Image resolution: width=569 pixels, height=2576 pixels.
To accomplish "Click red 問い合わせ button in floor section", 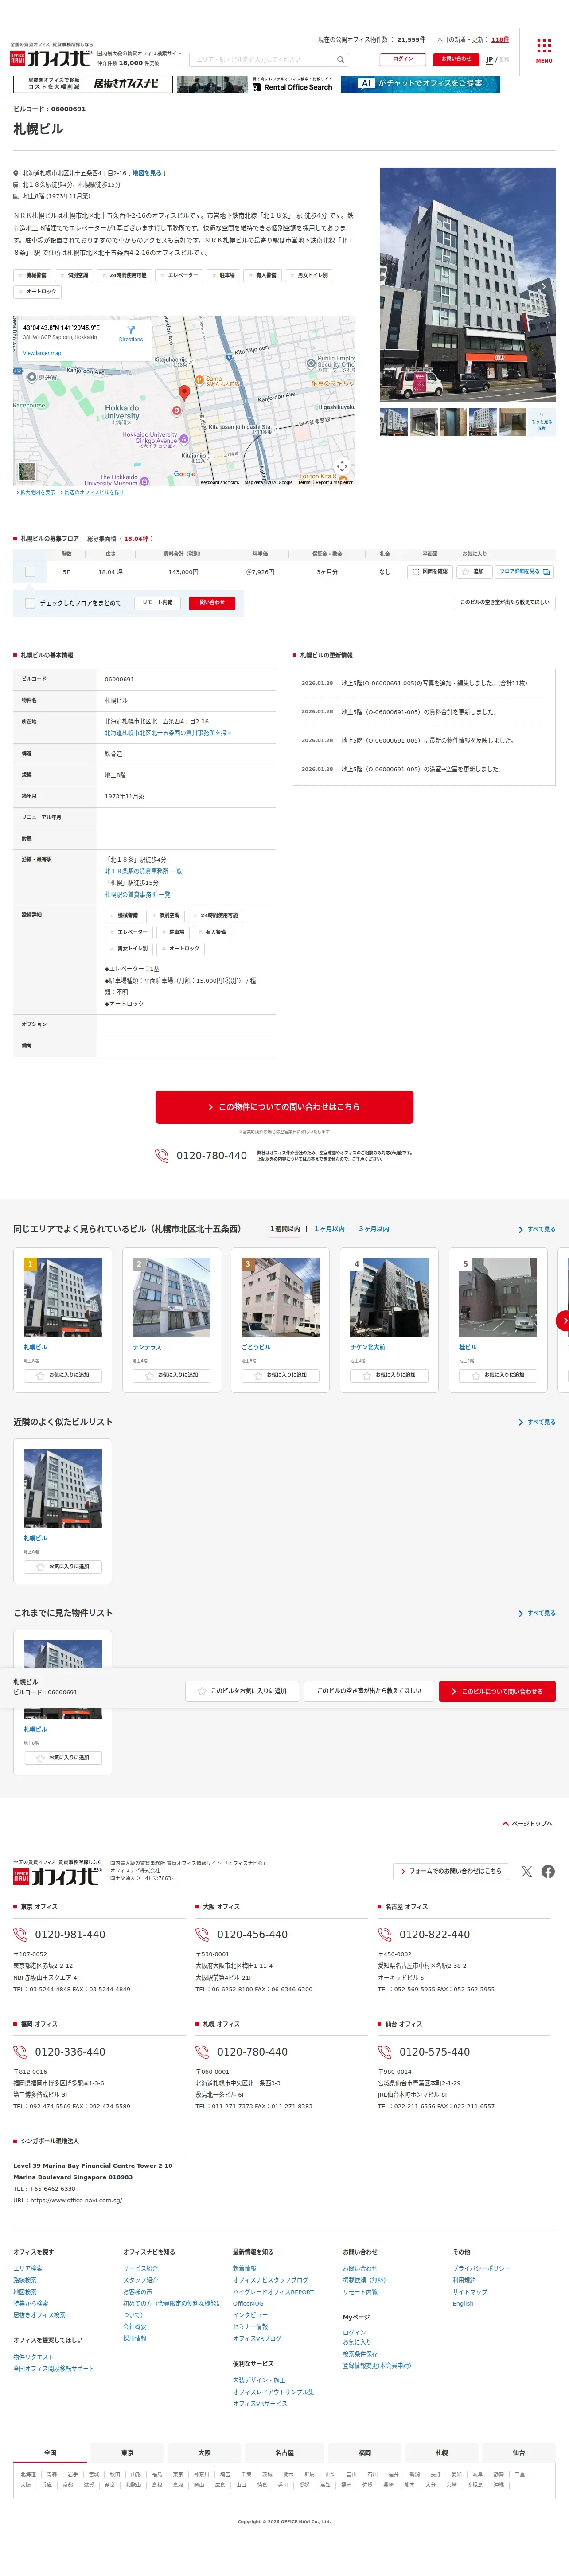I will tap(212, 603).
